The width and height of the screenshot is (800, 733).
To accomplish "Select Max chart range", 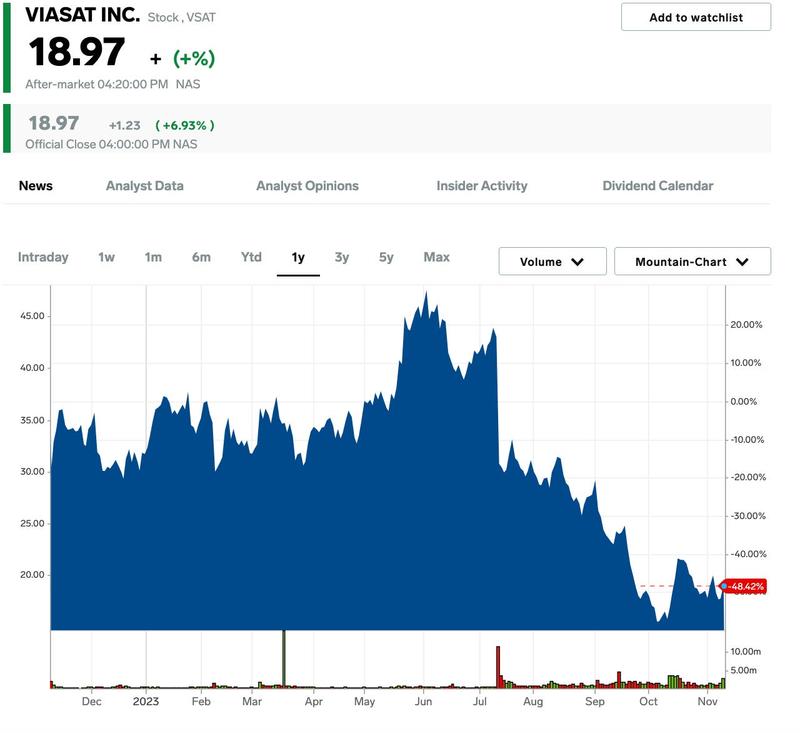I will pos(437,257).
